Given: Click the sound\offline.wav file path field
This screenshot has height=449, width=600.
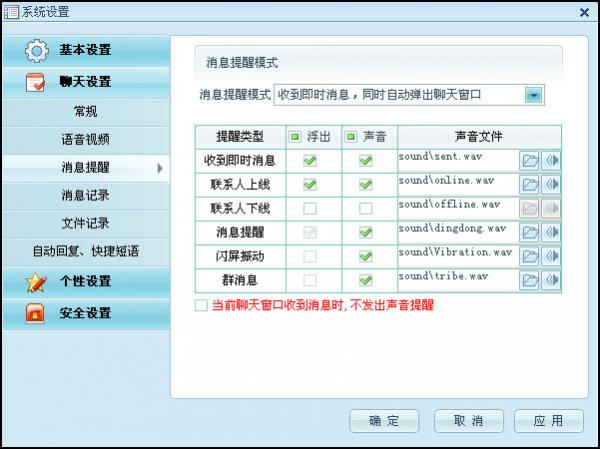Looking at the screenshot, I should pos(457,208).
